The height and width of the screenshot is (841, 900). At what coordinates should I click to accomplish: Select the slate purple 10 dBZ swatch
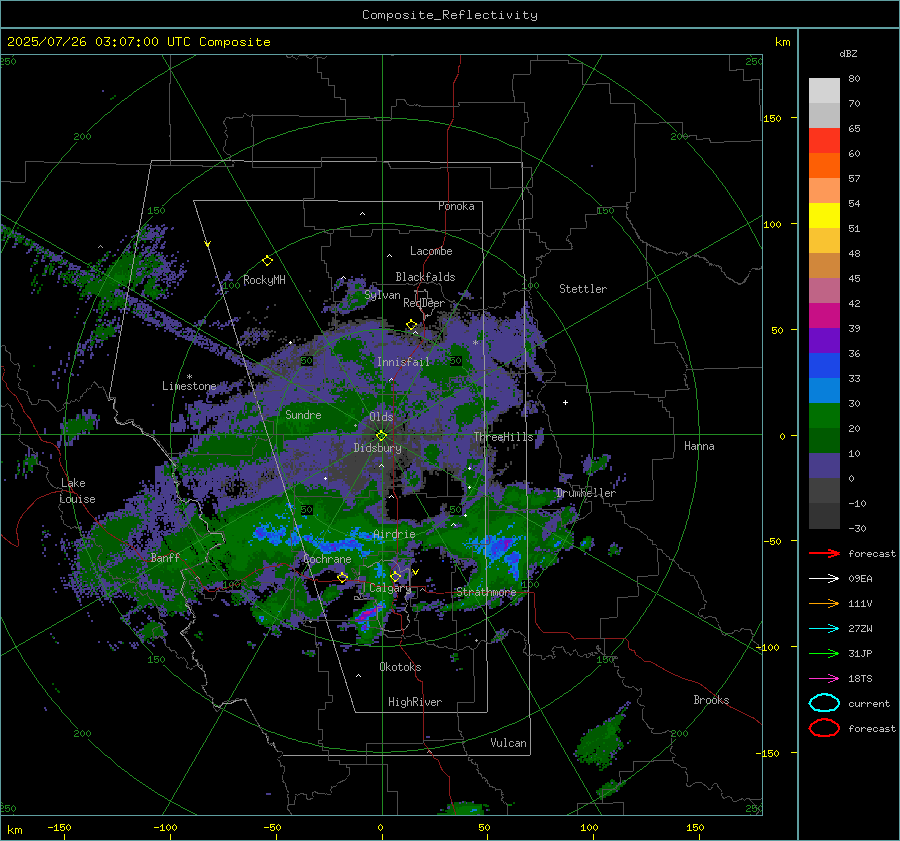click(824, 466)
